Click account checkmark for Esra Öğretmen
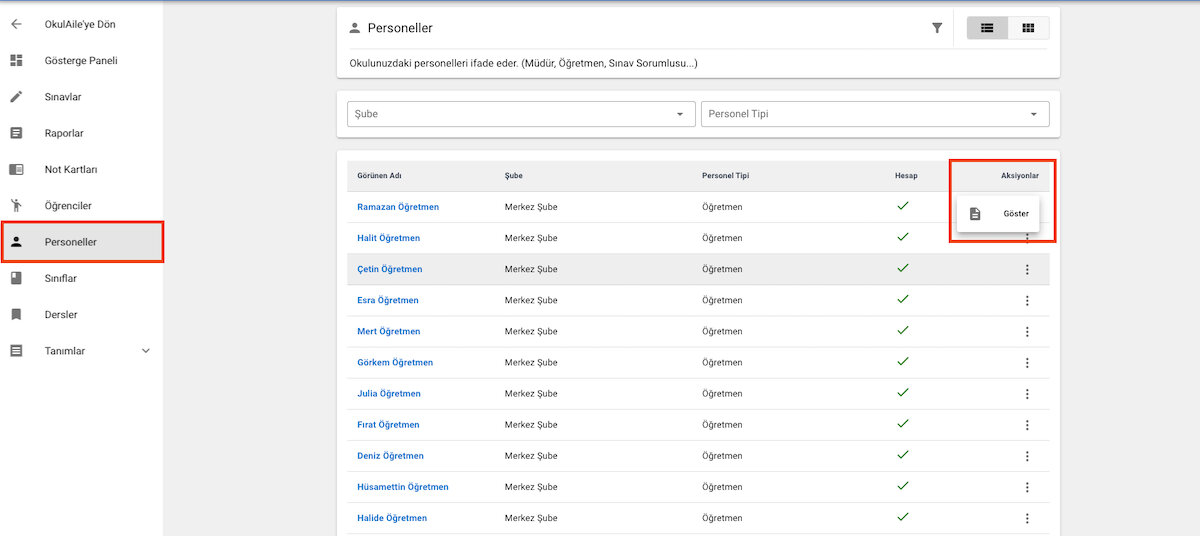The image size is (1200, 536). (903, 299)
